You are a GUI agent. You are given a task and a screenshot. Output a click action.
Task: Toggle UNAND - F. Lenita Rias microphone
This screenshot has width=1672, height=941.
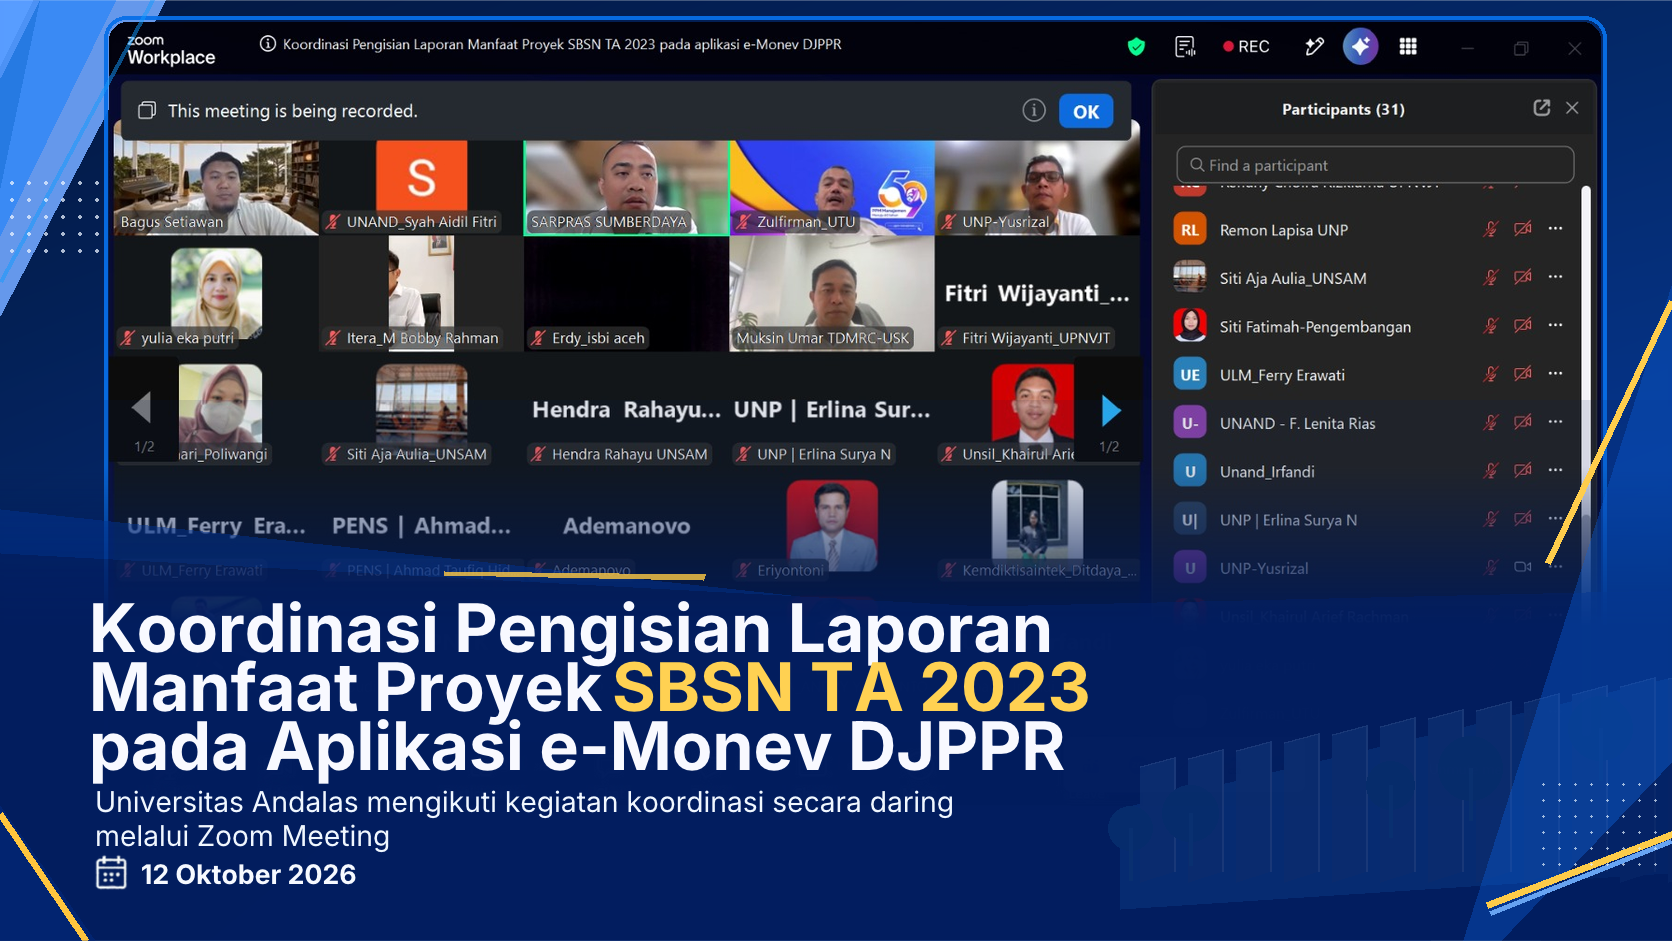click(x=1491, y=422)
